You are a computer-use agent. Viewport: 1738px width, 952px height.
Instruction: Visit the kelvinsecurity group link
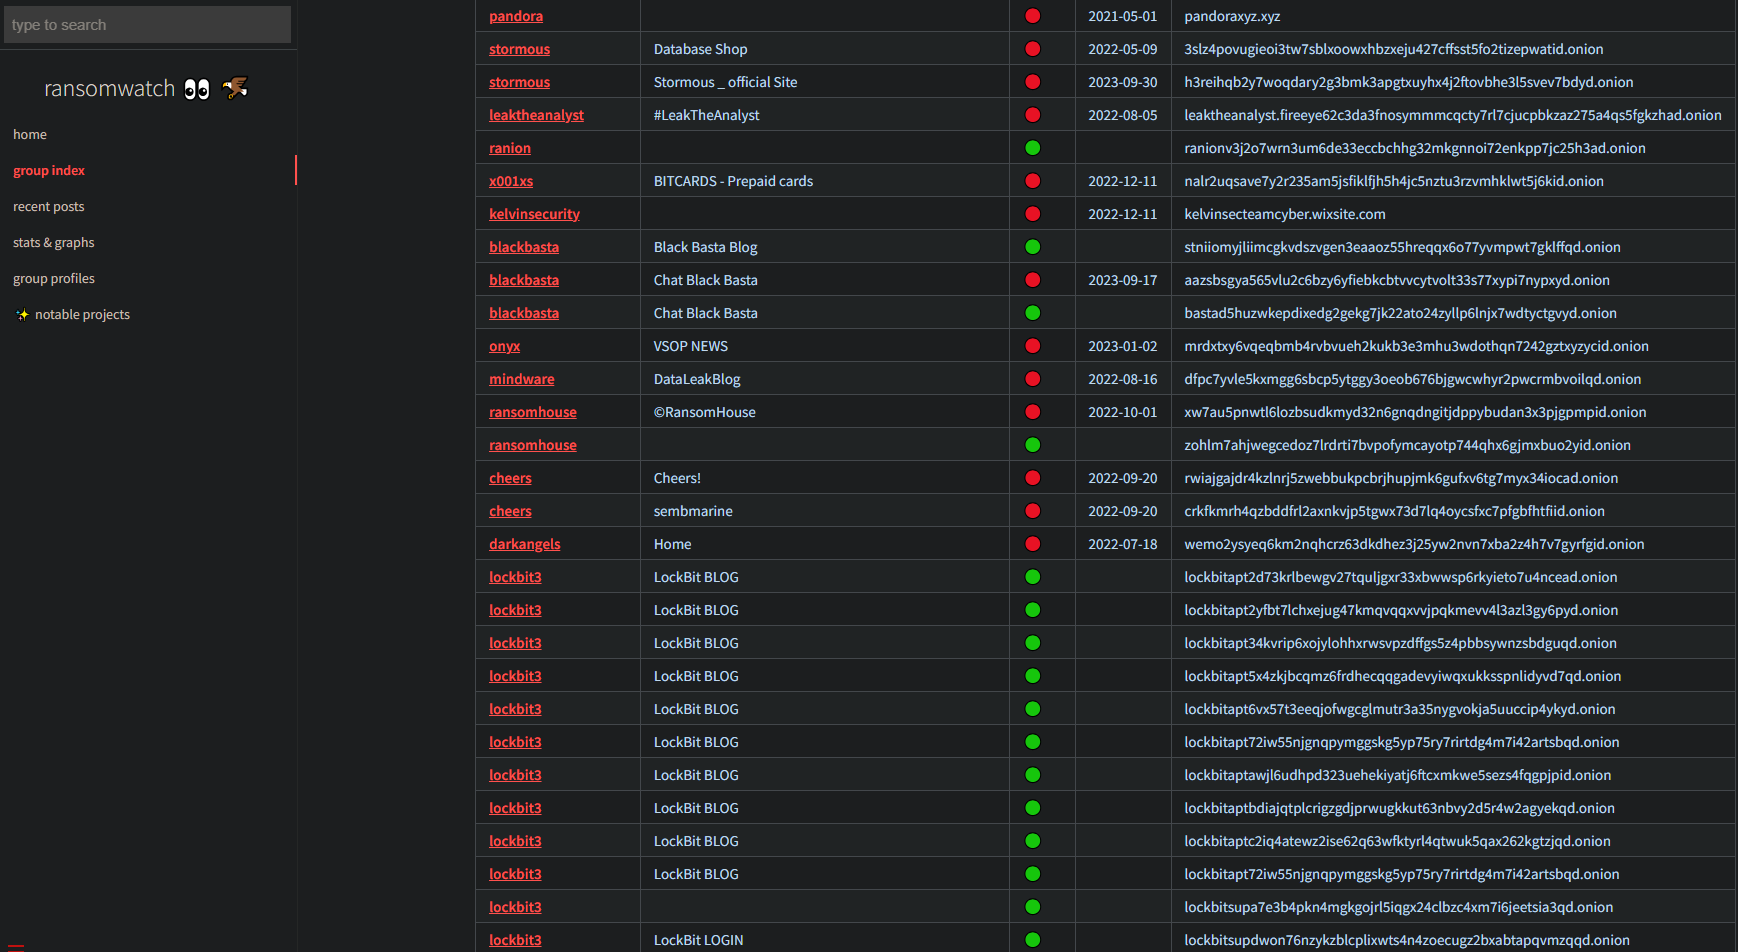534,214
